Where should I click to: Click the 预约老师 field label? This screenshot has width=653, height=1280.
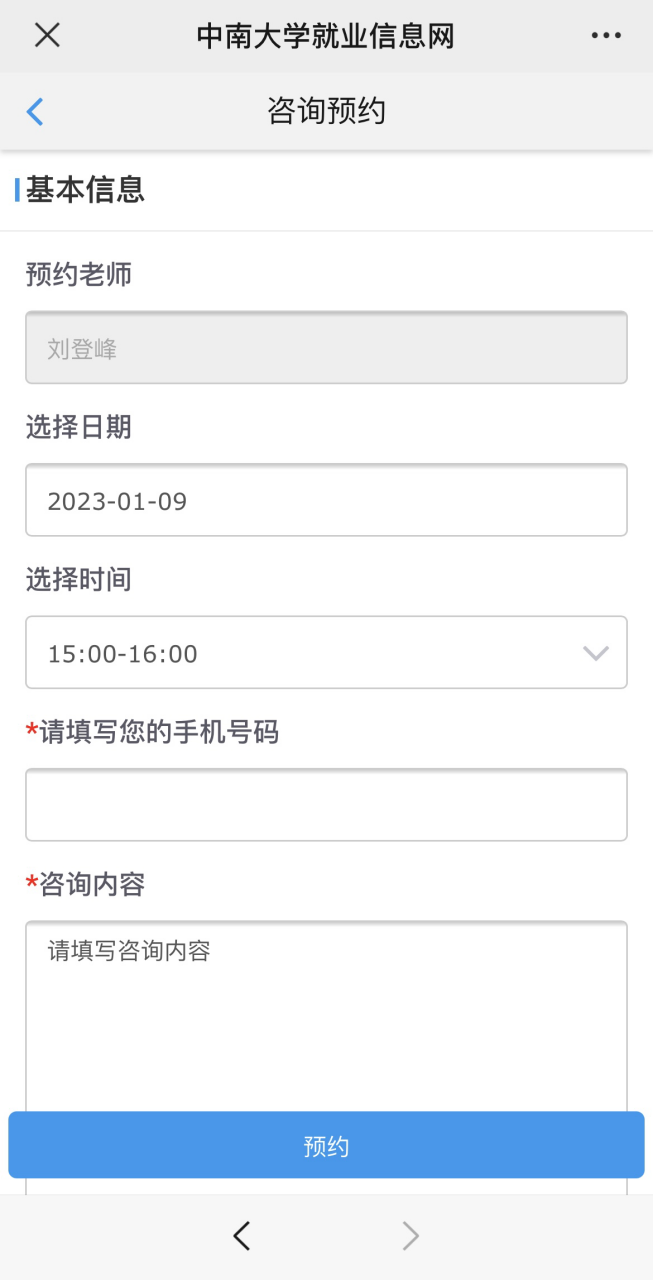click(79, 275)
